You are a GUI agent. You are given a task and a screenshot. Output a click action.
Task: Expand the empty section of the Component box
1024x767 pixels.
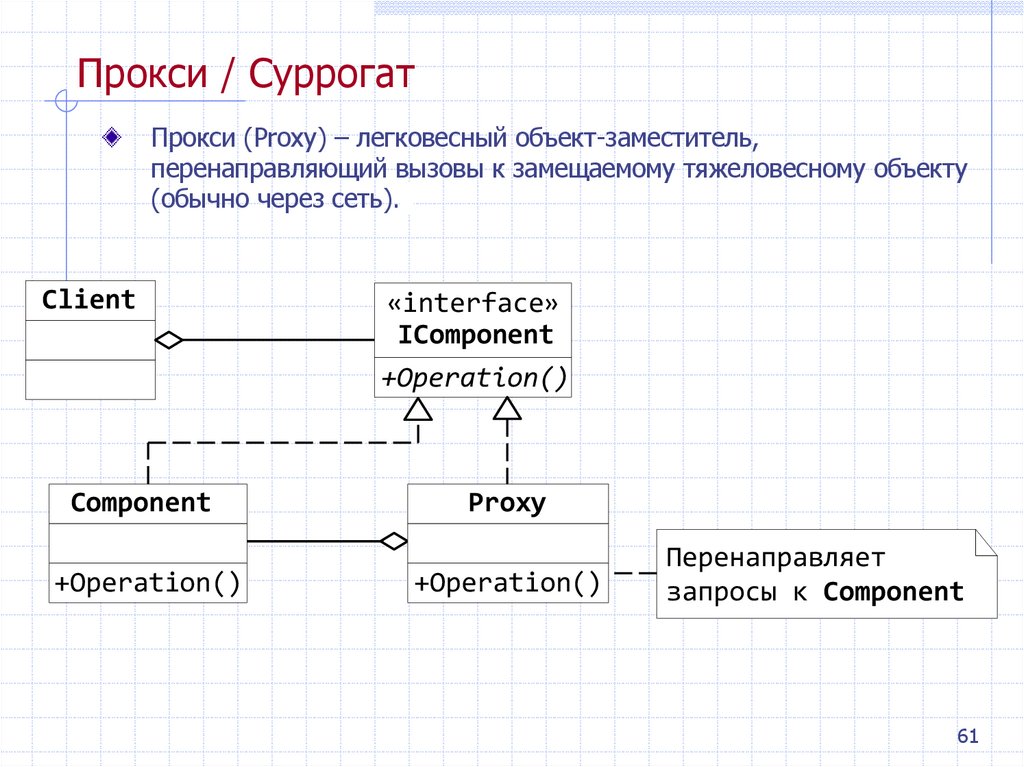147,541
